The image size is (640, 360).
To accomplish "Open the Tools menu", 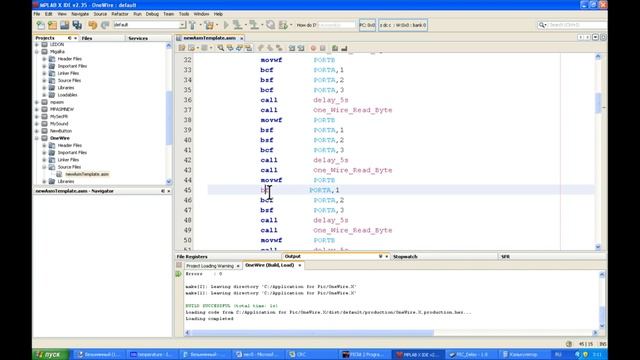I will (184, 14).
